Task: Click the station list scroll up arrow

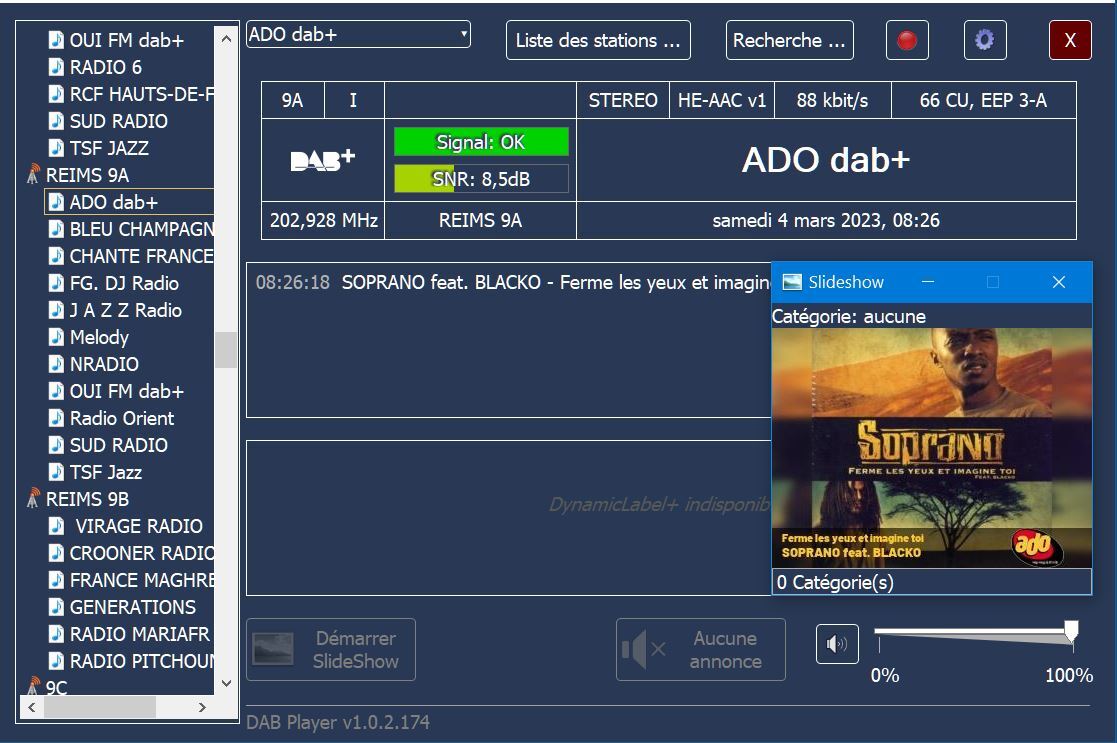Action: (226, 38)
